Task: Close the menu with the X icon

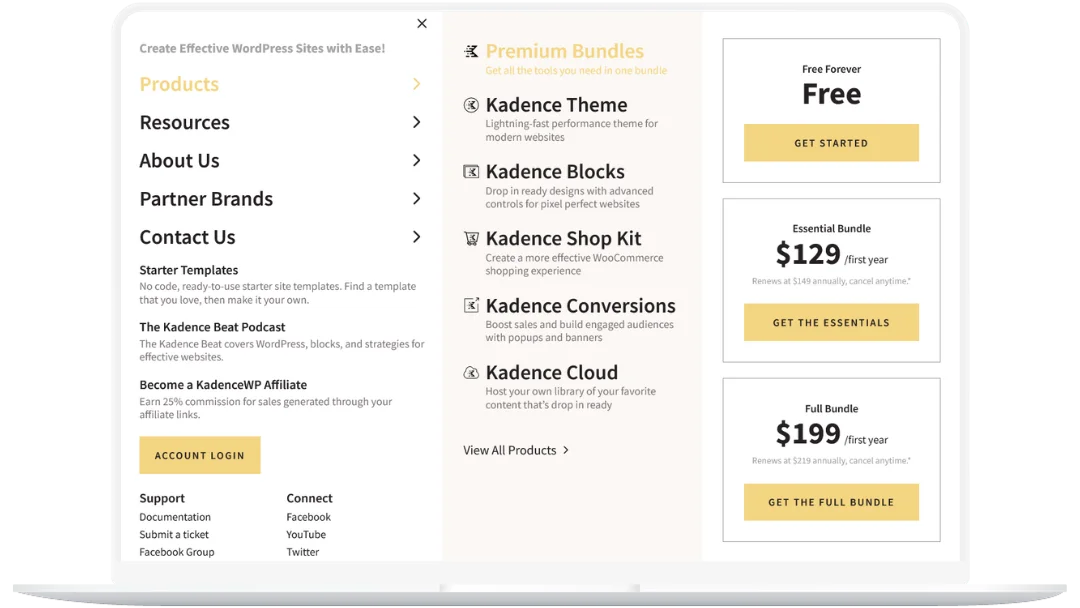Action: pyautogui.click(x=422, y=23)
